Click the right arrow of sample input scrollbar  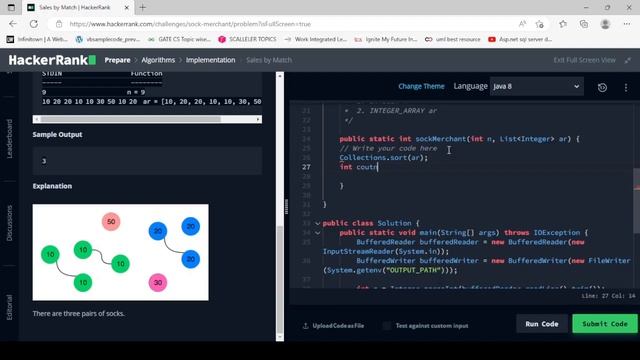(258, 119)
